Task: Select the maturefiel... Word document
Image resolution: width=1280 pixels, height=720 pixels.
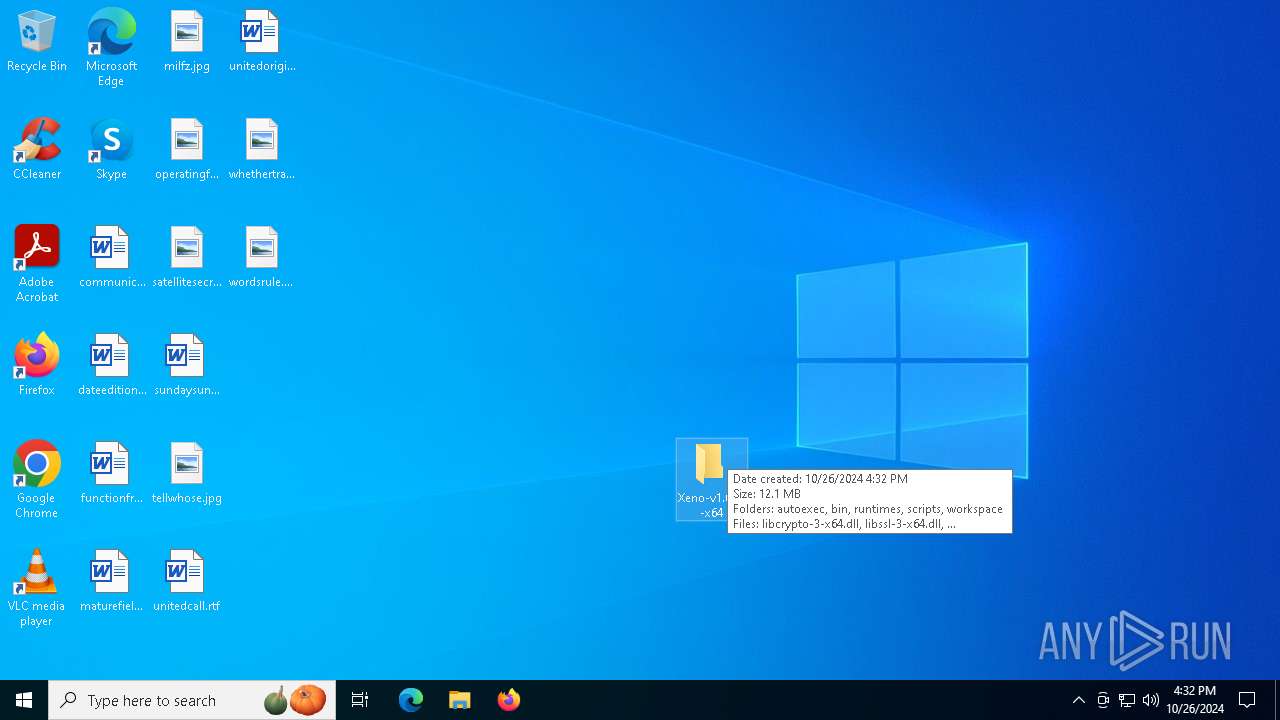Action: 111,582
